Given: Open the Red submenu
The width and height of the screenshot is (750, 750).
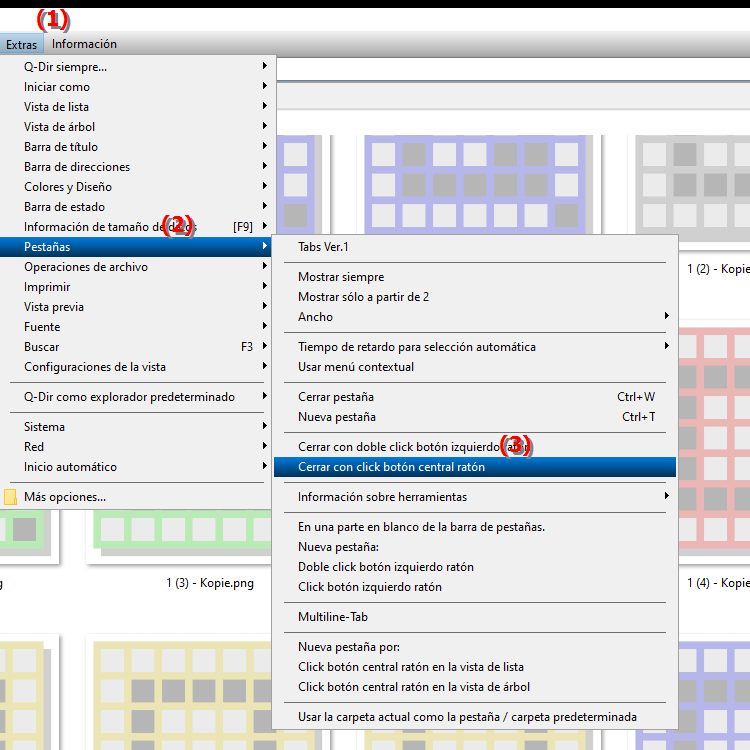Looking at the screenshot, I should point(136,447).
